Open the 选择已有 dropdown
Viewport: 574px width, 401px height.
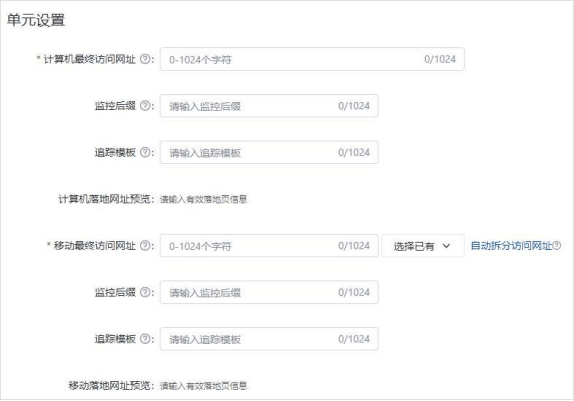(423, 245)
